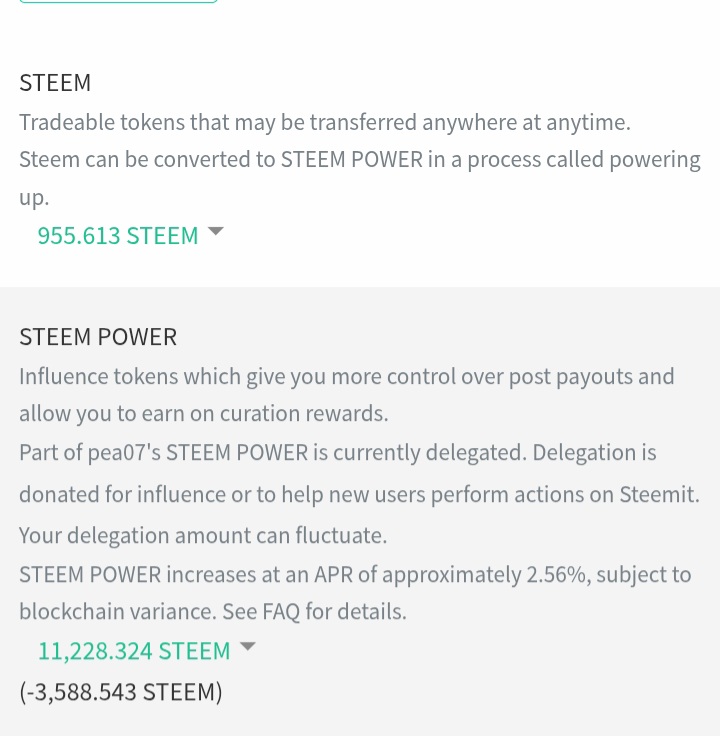The height and width of the screenshot is (736, 720).
Task: Select the STEEM section heading
Action: pos(55,83)
